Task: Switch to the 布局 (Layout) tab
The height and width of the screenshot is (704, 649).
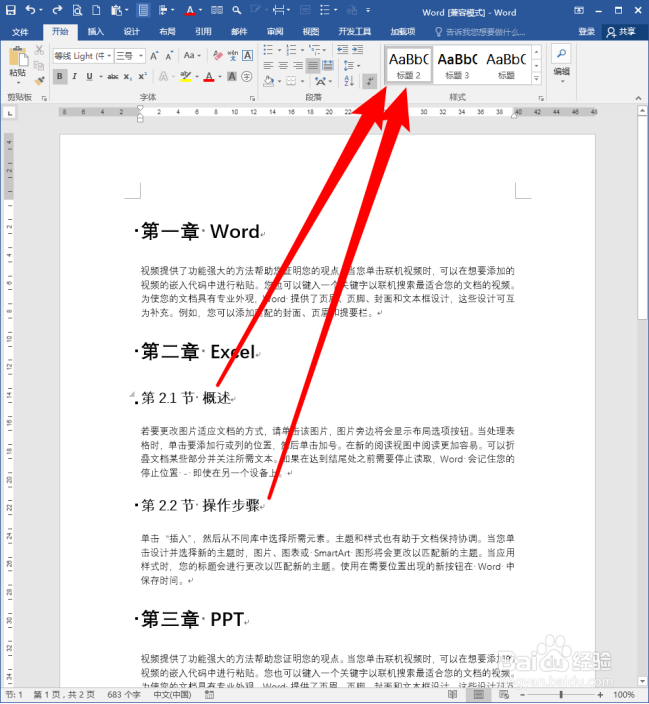Action: (x=168, y=31)
